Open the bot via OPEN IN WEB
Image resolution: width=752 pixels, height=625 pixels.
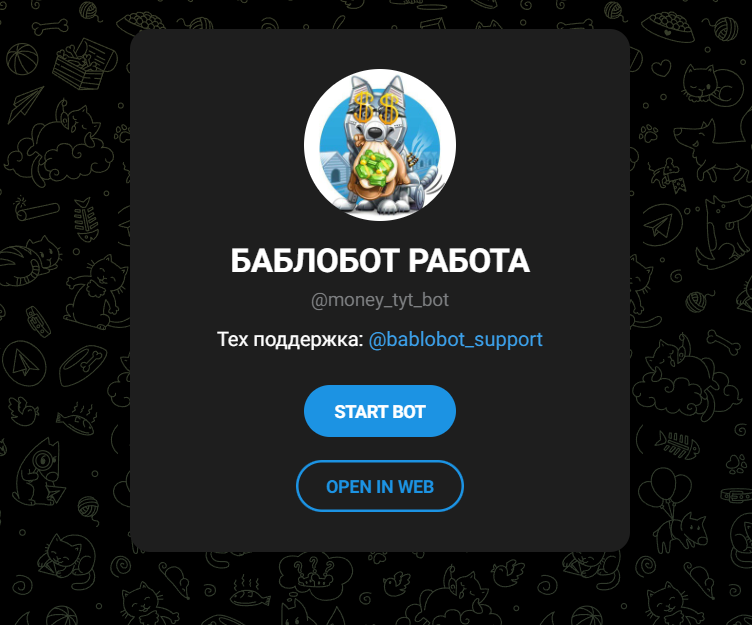[379, 486]
